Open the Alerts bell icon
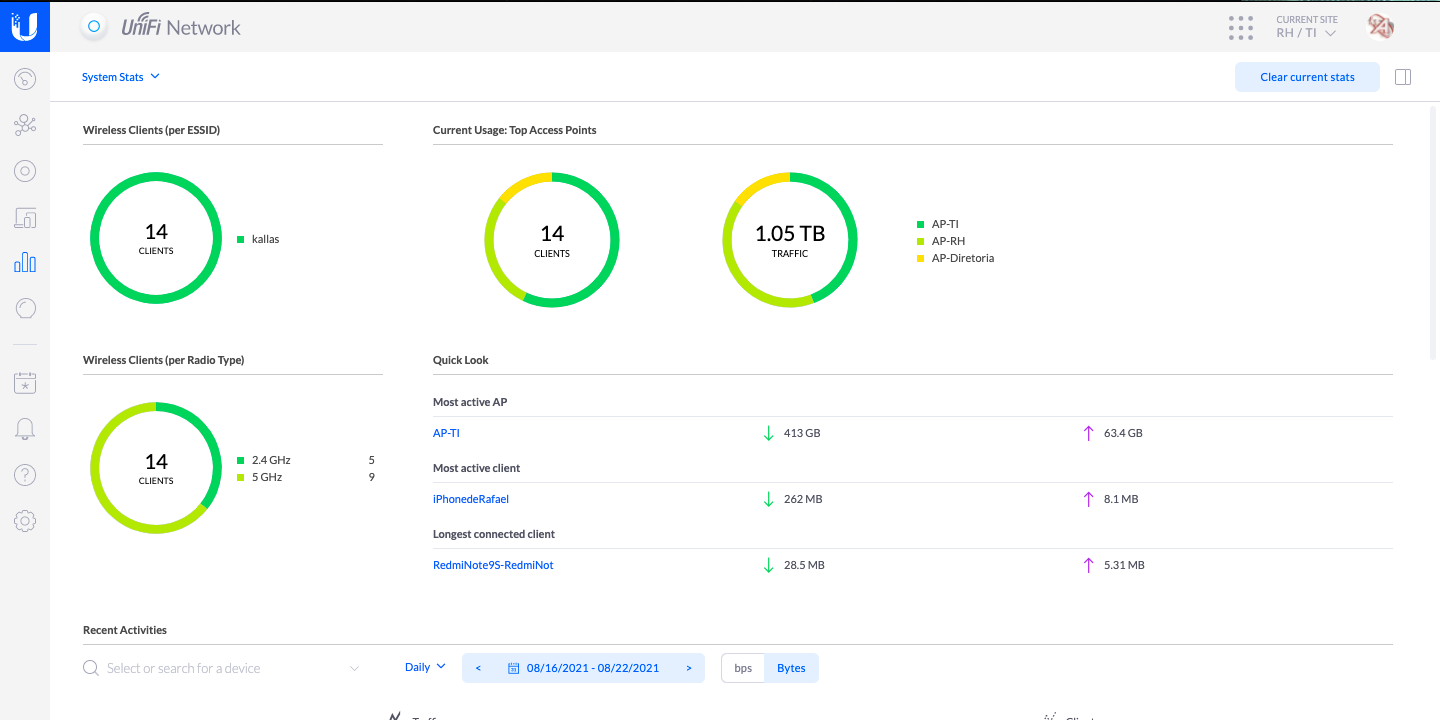1440x720 pixels. [x=25, y=429]
